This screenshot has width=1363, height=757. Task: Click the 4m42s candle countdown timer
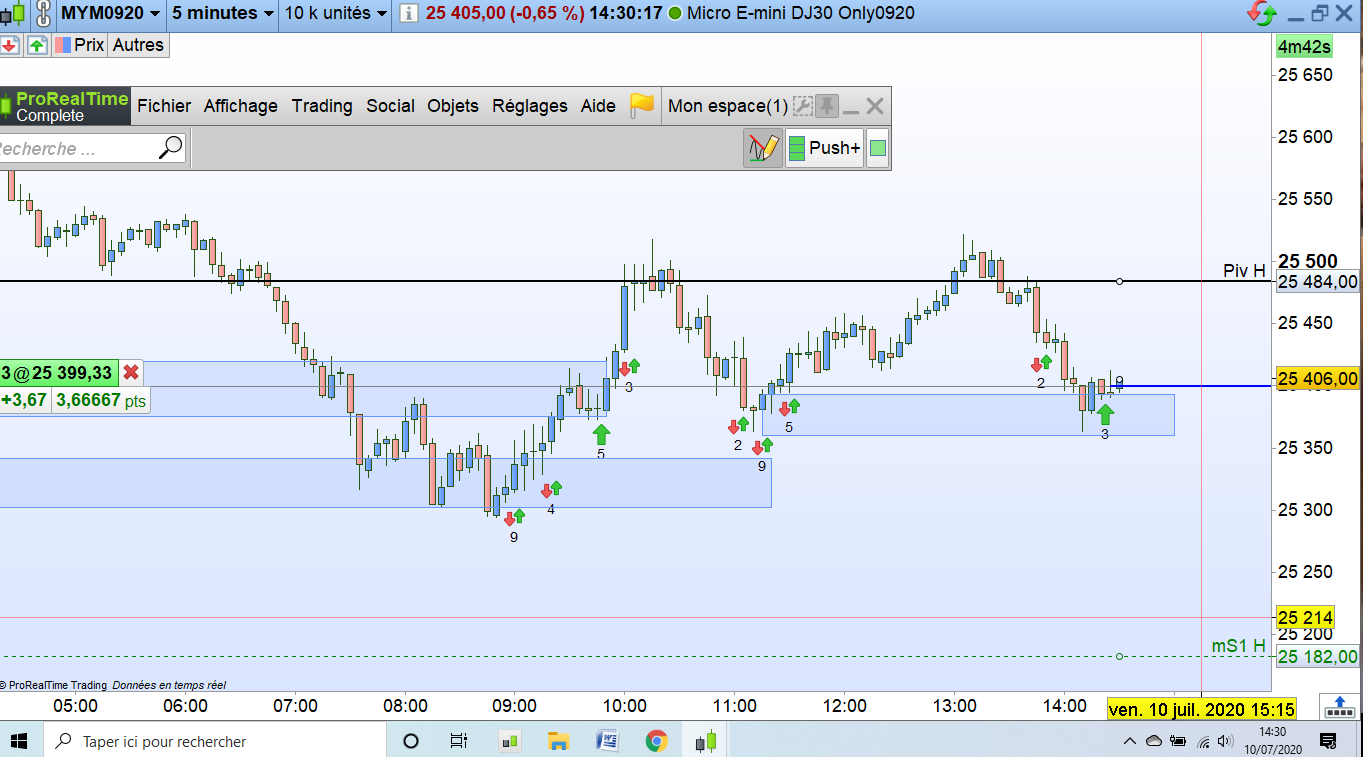pos(1304,47)
